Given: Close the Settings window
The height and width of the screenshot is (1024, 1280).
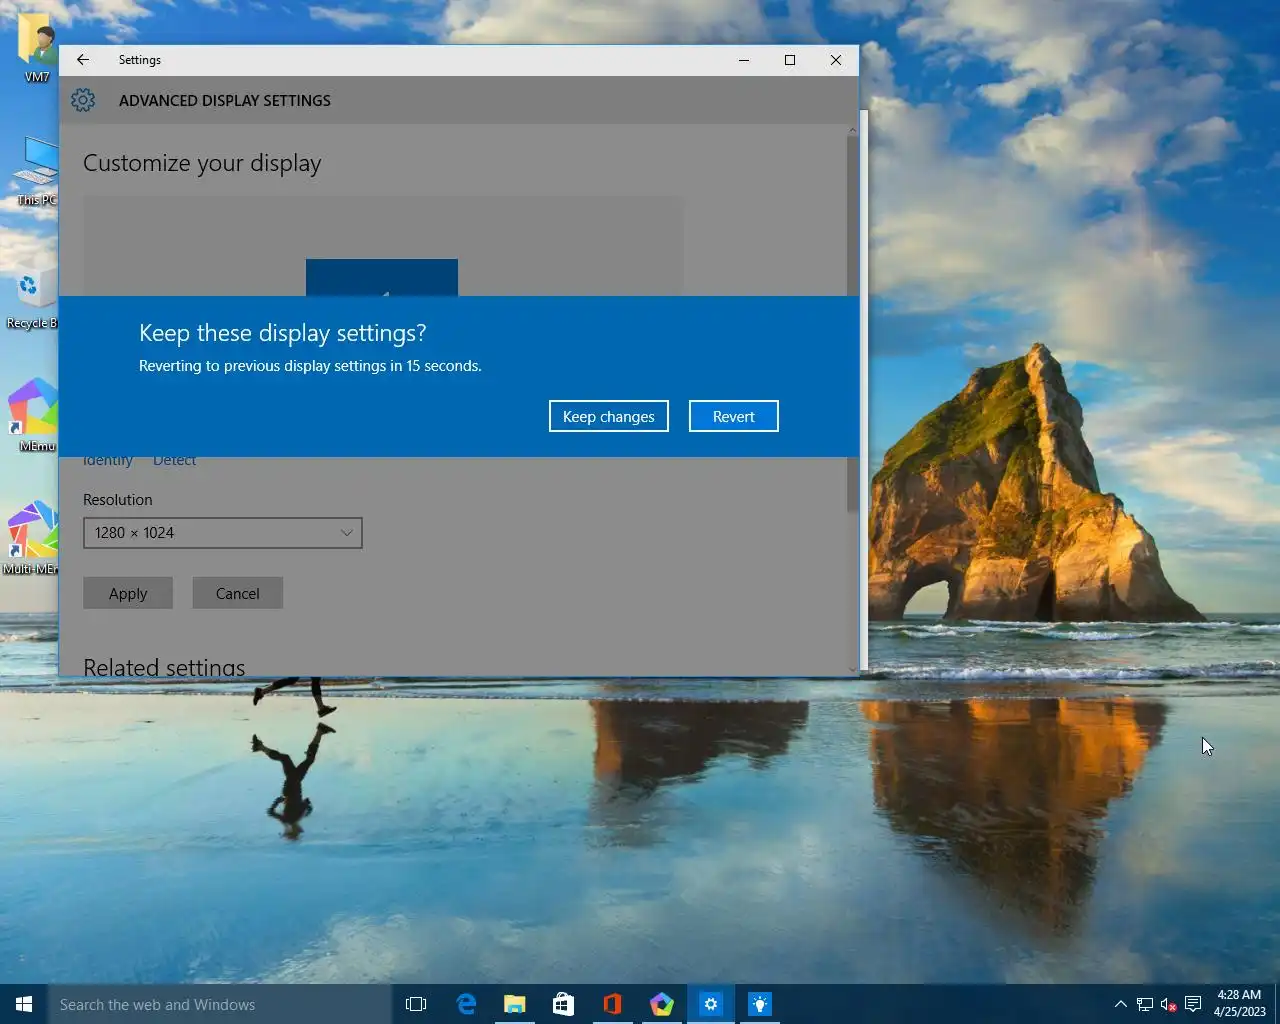Looking at the screenshot, I should (836, 60).
